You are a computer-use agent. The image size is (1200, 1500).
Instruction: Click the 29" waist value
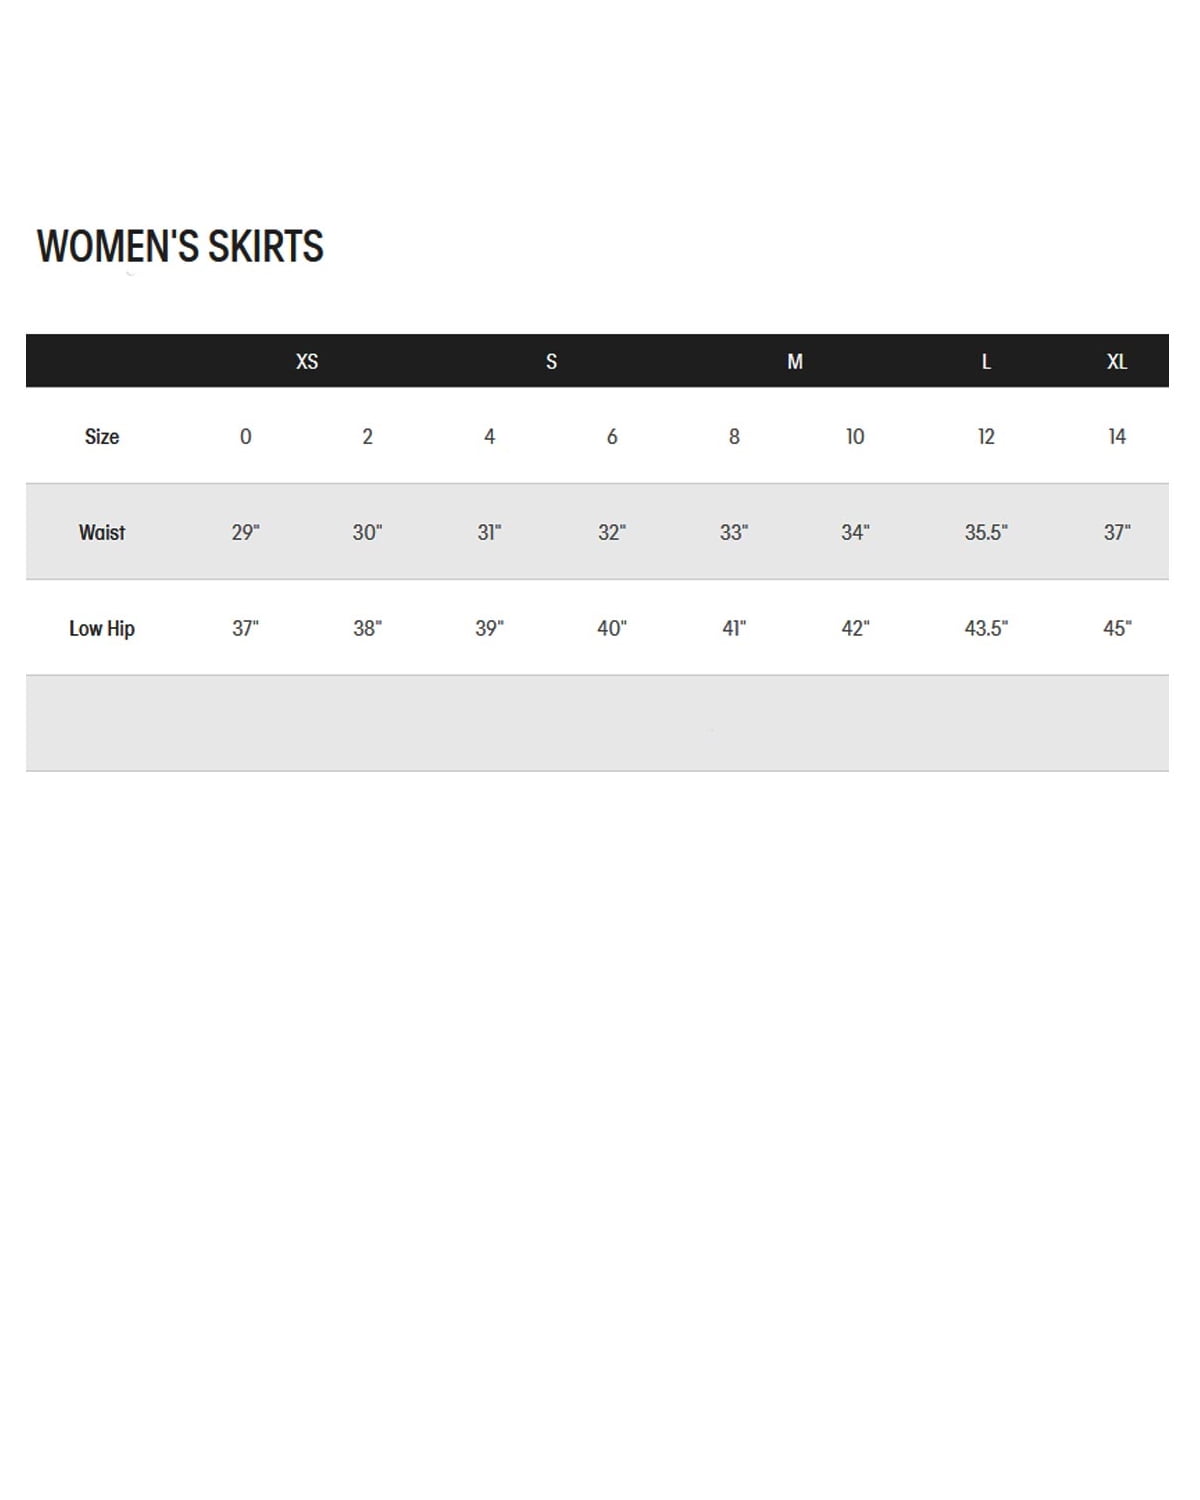[x=245, y=533]
